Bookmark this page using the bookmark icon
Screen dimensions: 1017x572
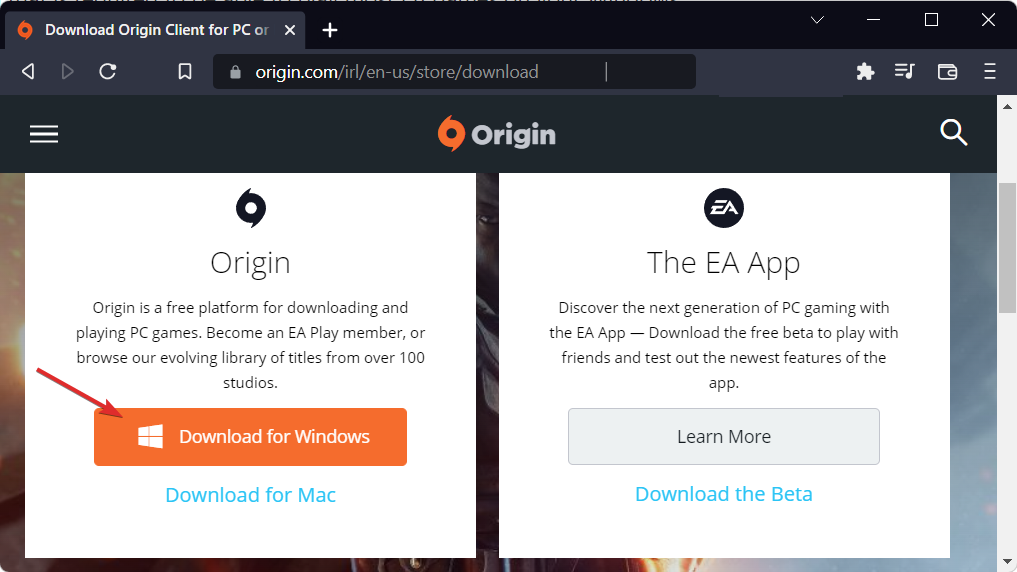pyautogui.click(x=184, y=72)
